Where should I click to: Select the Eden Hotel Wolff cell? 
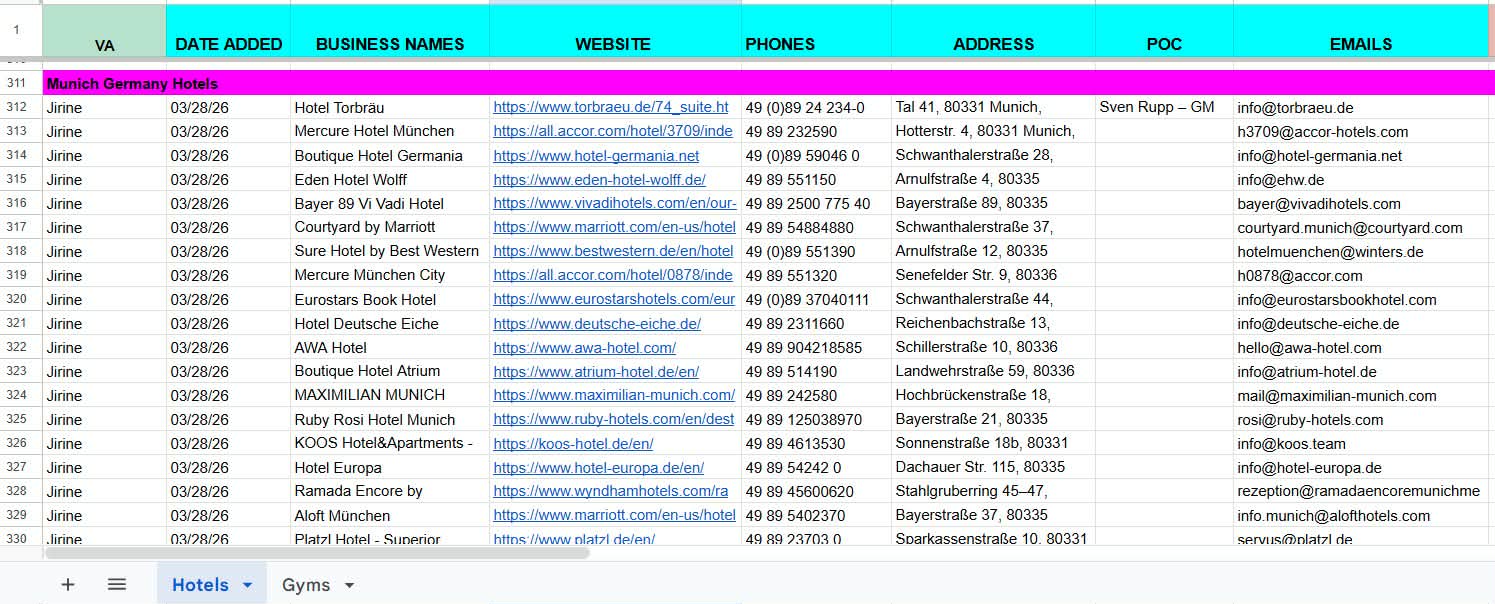[x=390, y=179]
